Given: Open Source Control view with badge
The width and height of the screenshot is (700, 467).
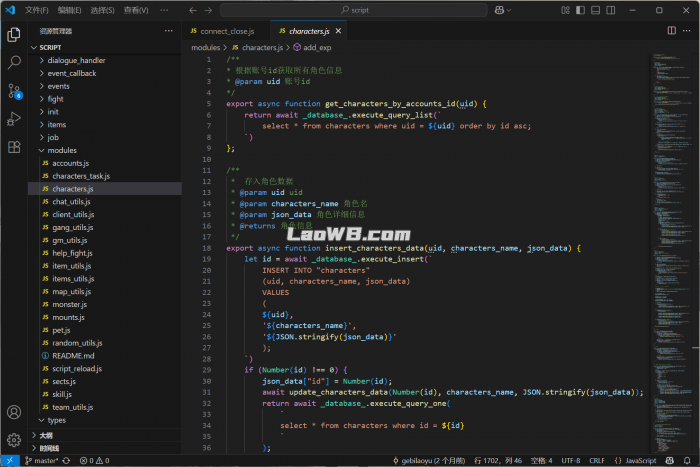Looking at the screenshot, I should (14, 91).
